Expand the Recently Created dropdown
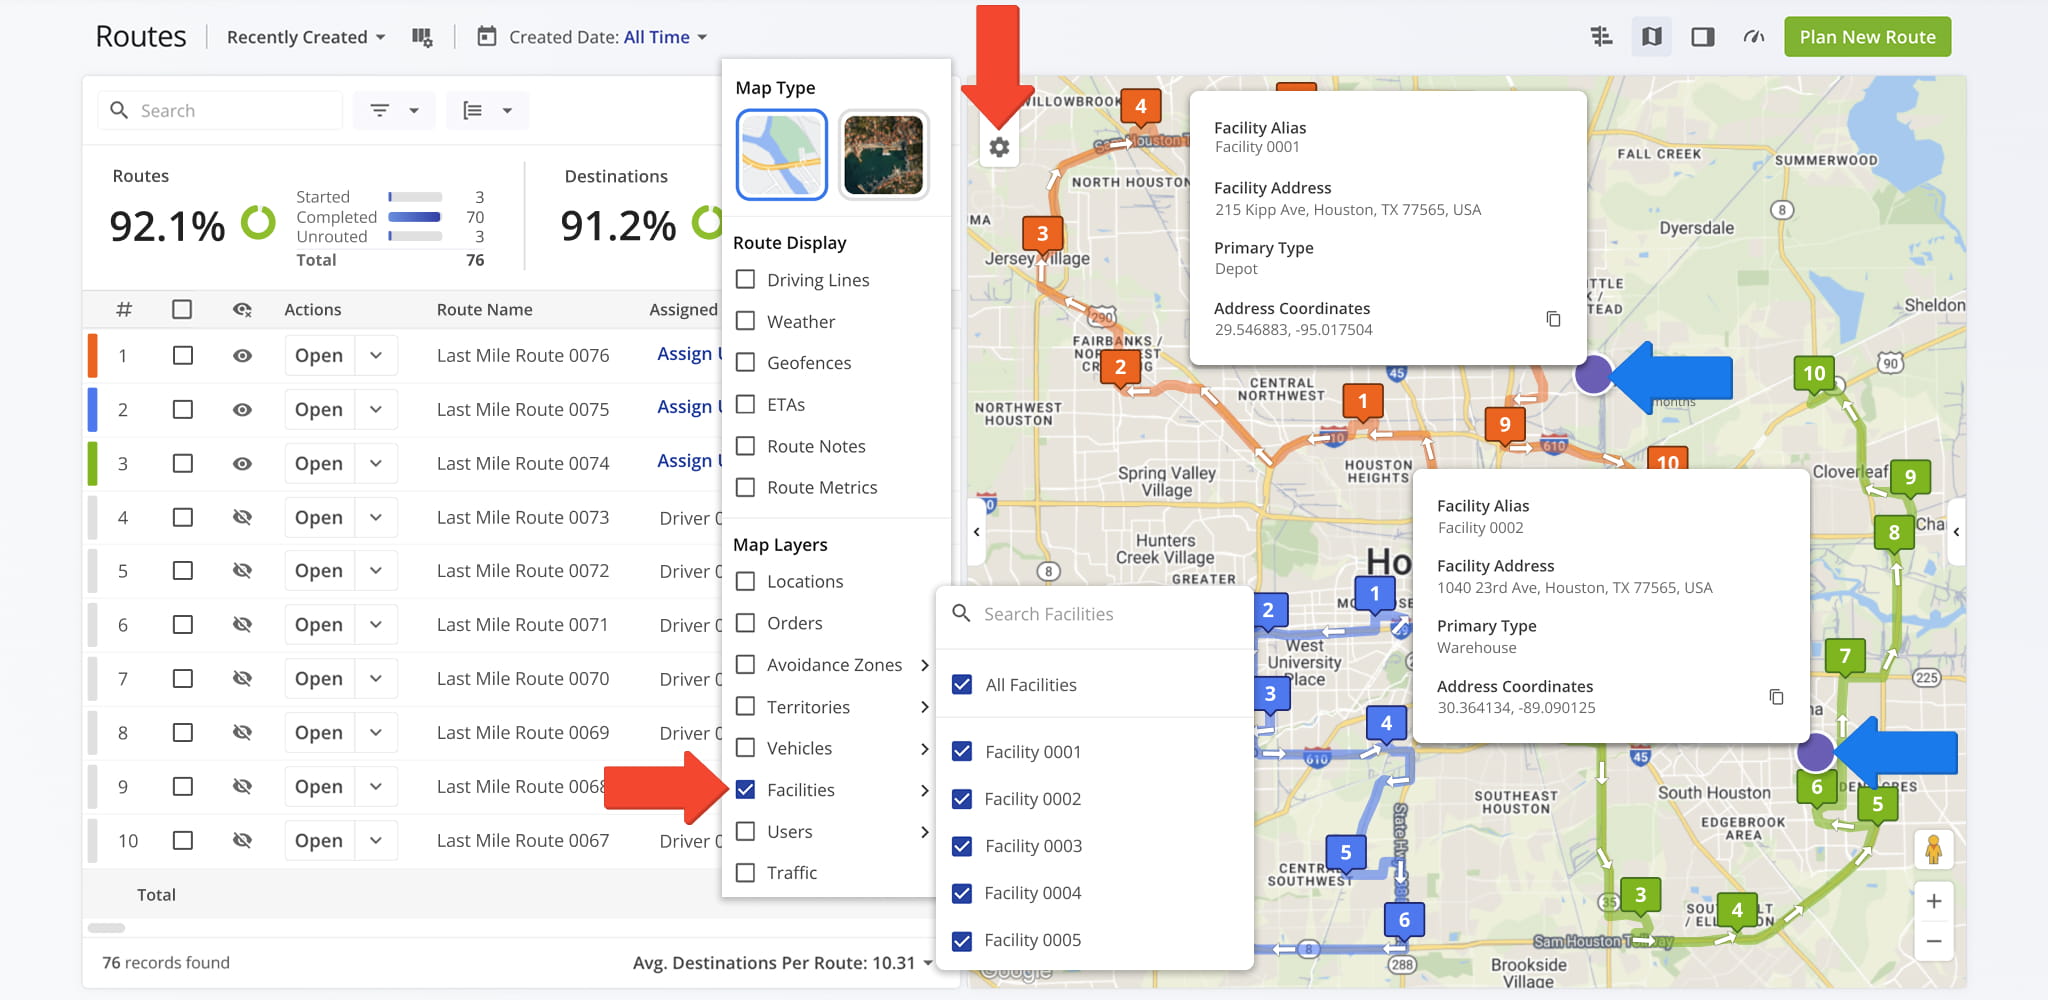2048x1000 pixels. point(306,37)
